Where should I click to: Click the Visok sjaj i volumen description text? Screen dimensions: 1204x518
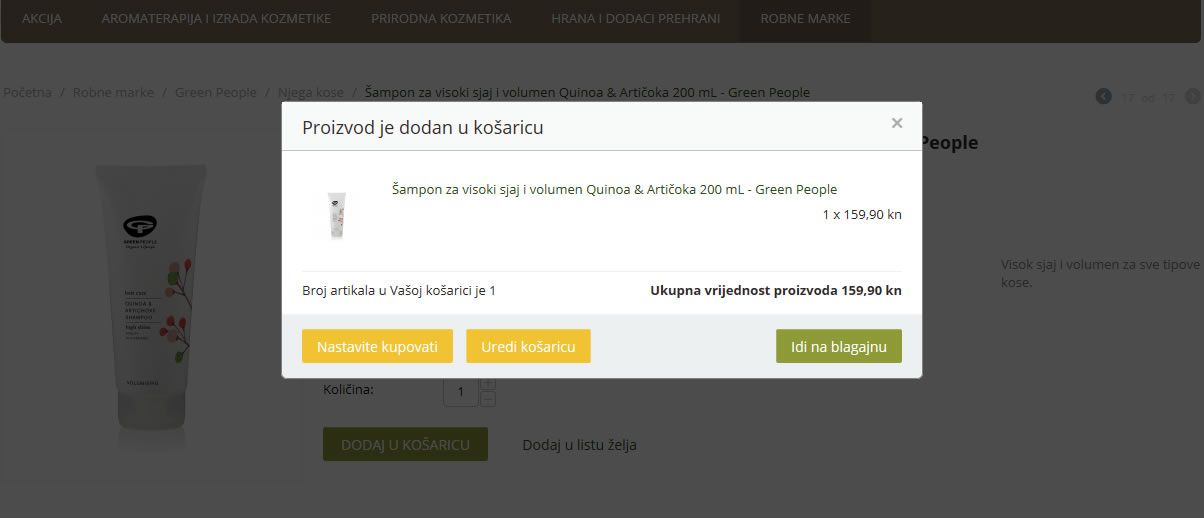click(x=1100, y=273)
